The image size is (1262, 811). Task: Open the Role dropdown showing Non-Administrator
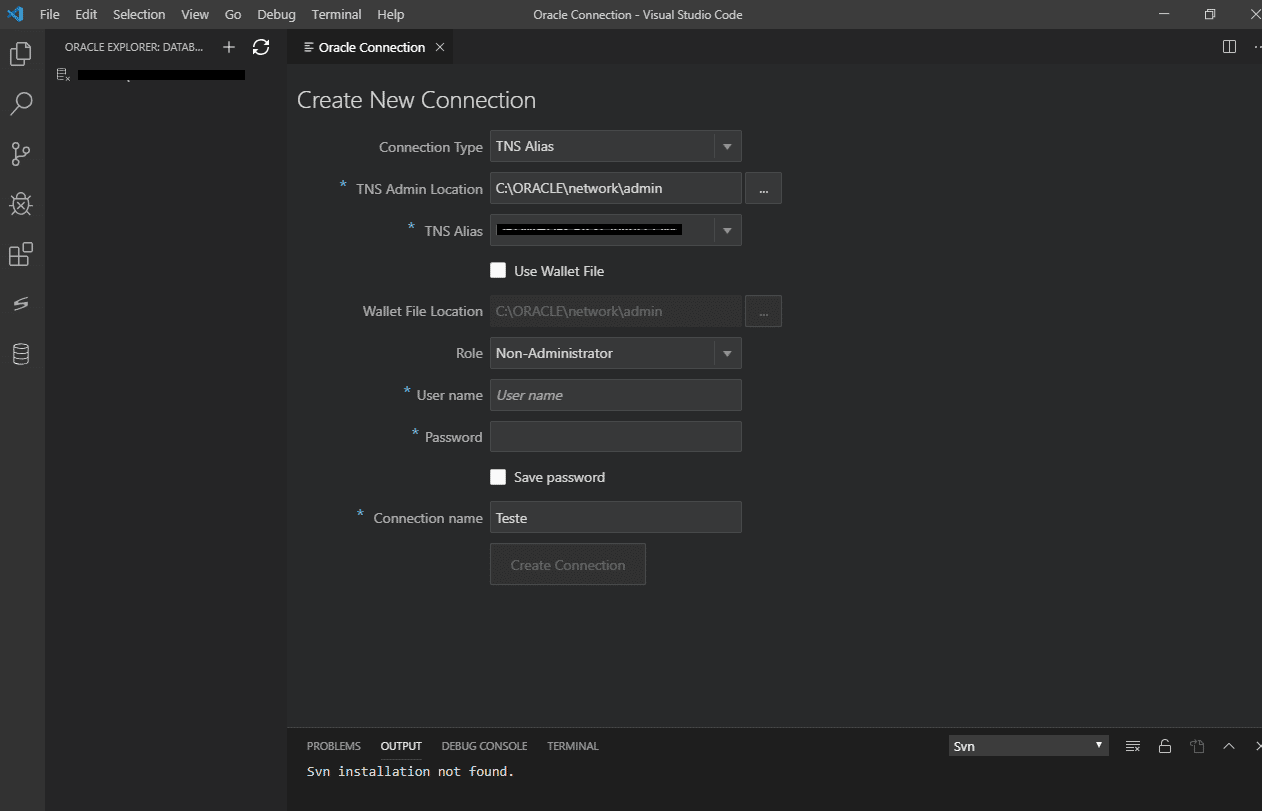pos(727,353)
